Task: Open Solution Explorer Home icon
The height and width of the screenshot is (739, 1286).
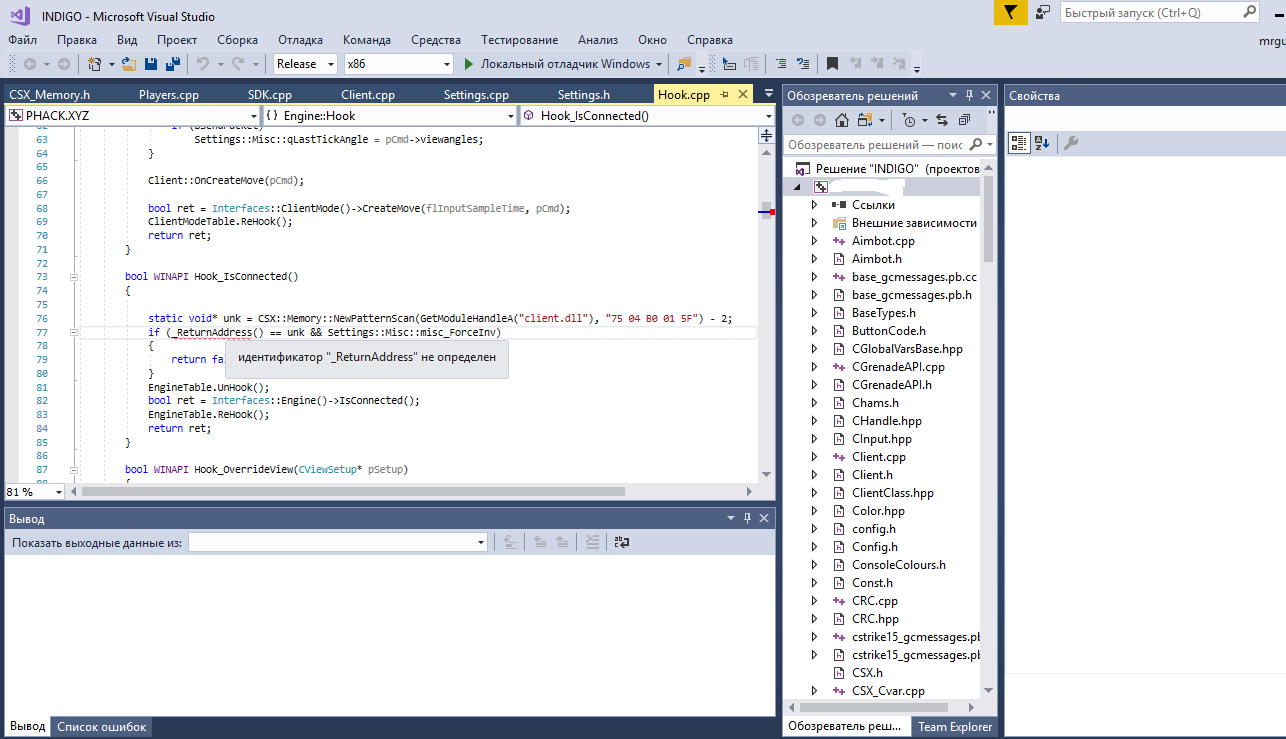Action: 842,120
